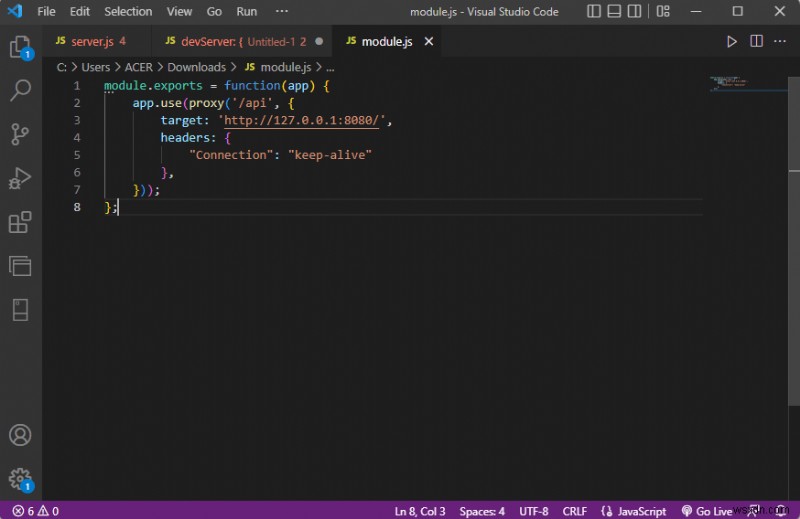Viewport: 800px width, 519px height.
Task: Open the Selection menu
Action: click(128, 12)
